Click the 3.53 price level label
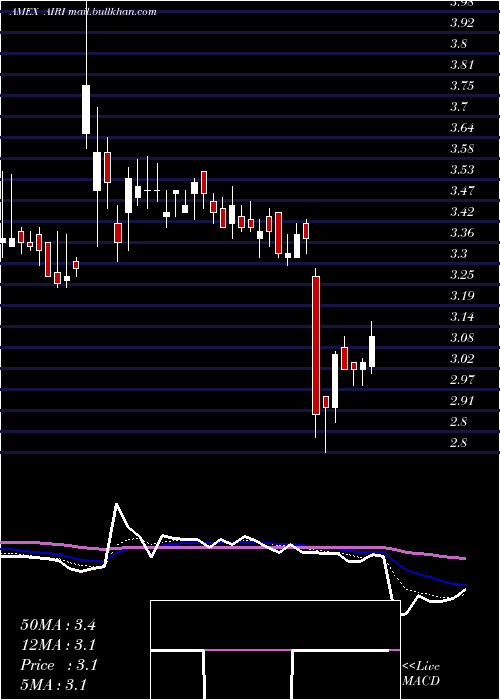 [462, 170]
